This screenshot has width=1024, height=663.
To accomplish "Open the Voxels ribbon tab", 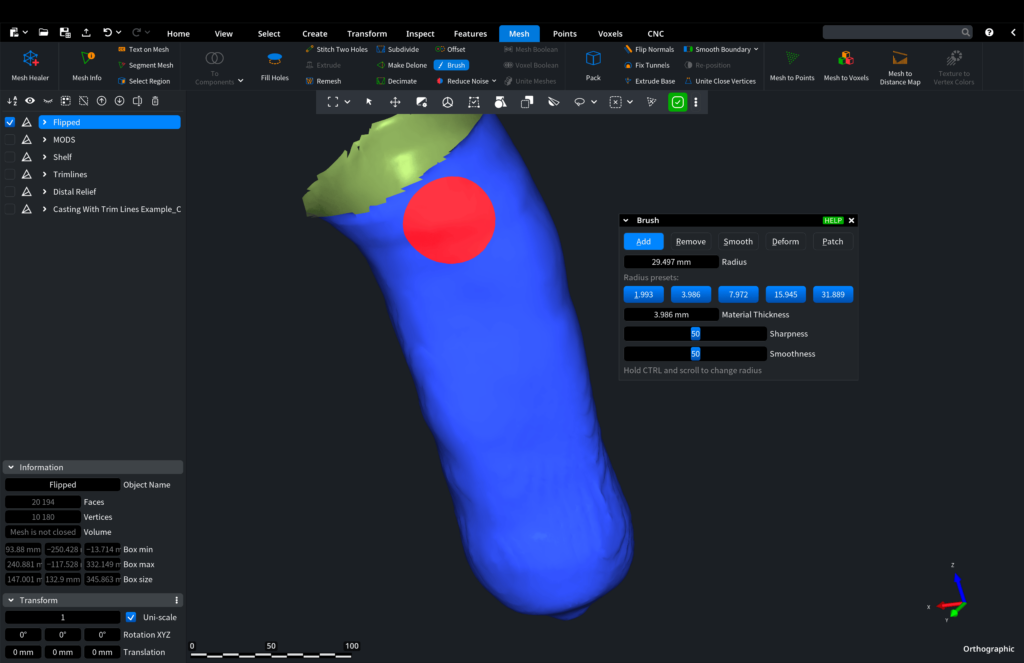I will tap(610, 34).
